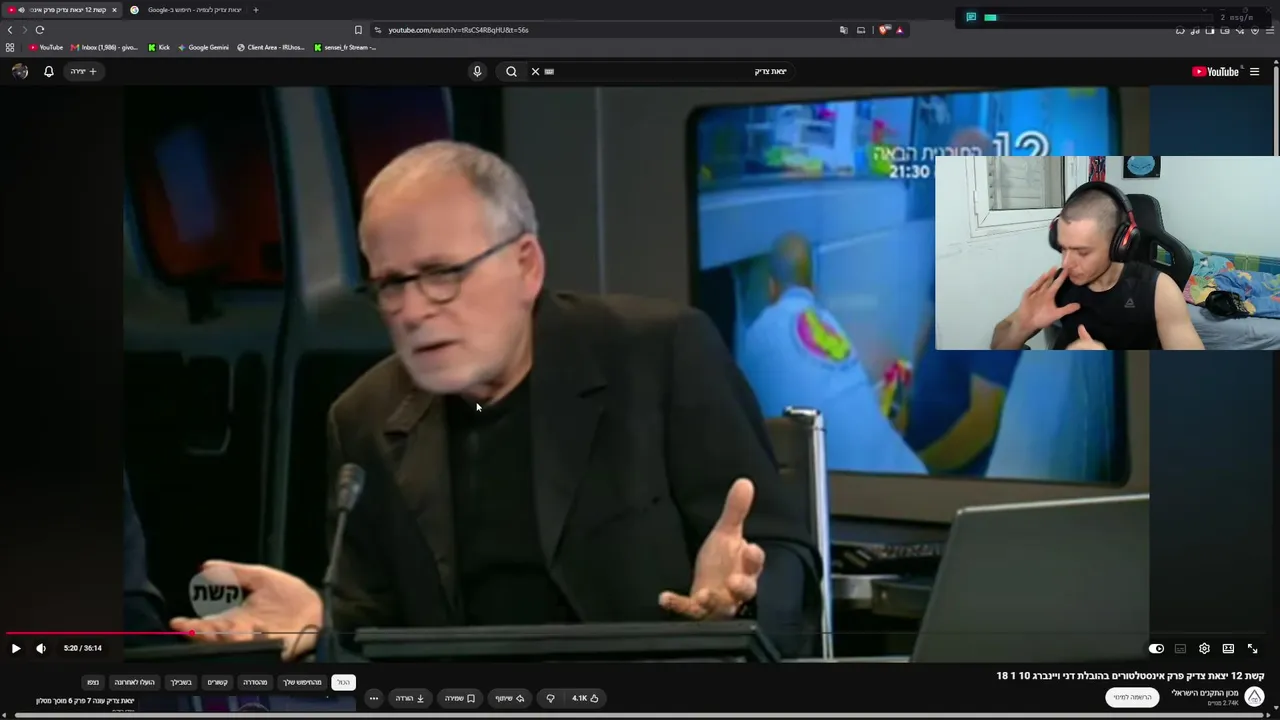Select the 'מהסדרה' filter chip
This screenshot has height=720, width=1280.
click(x=255, y=682)
